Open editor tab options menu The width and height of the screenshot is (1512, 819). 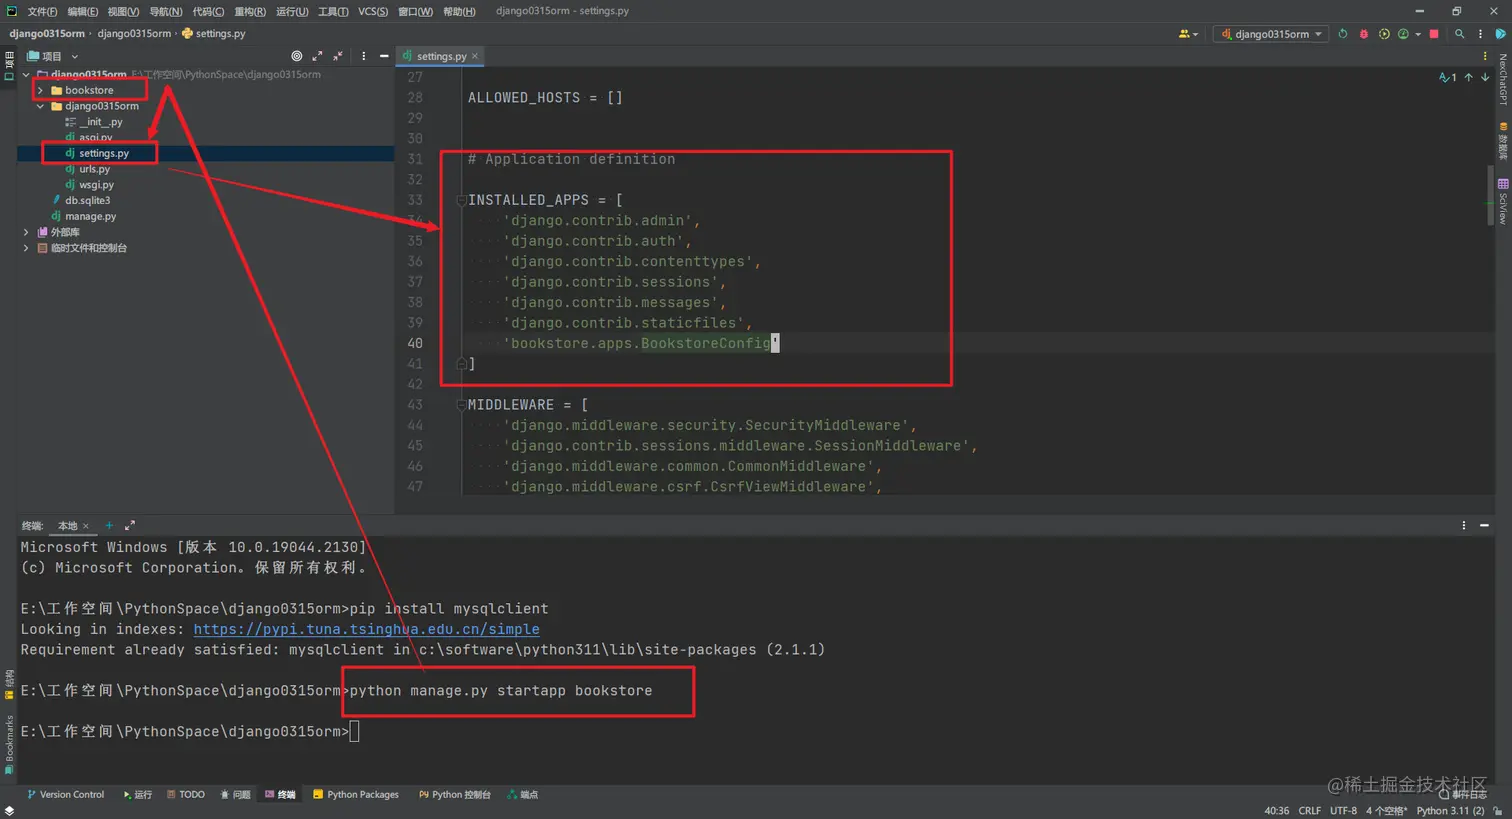point(1484,56)
